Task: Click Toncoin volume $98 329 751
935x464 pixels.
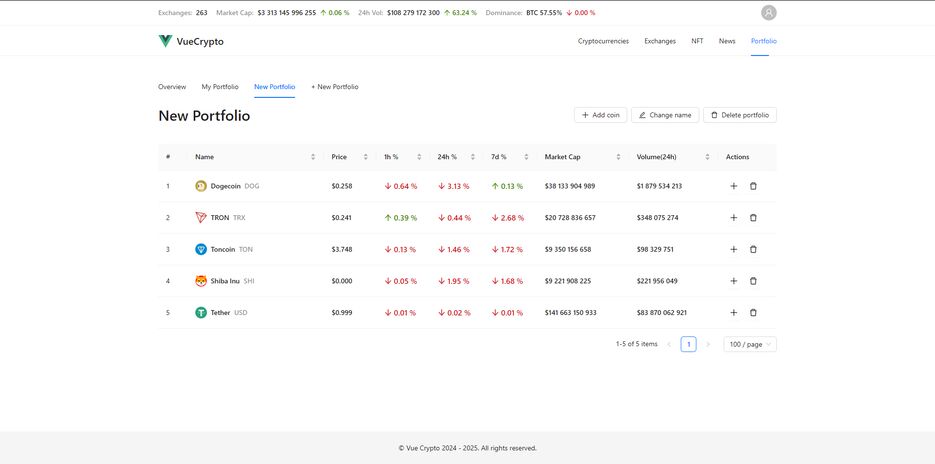Action: tap(655, 249)
